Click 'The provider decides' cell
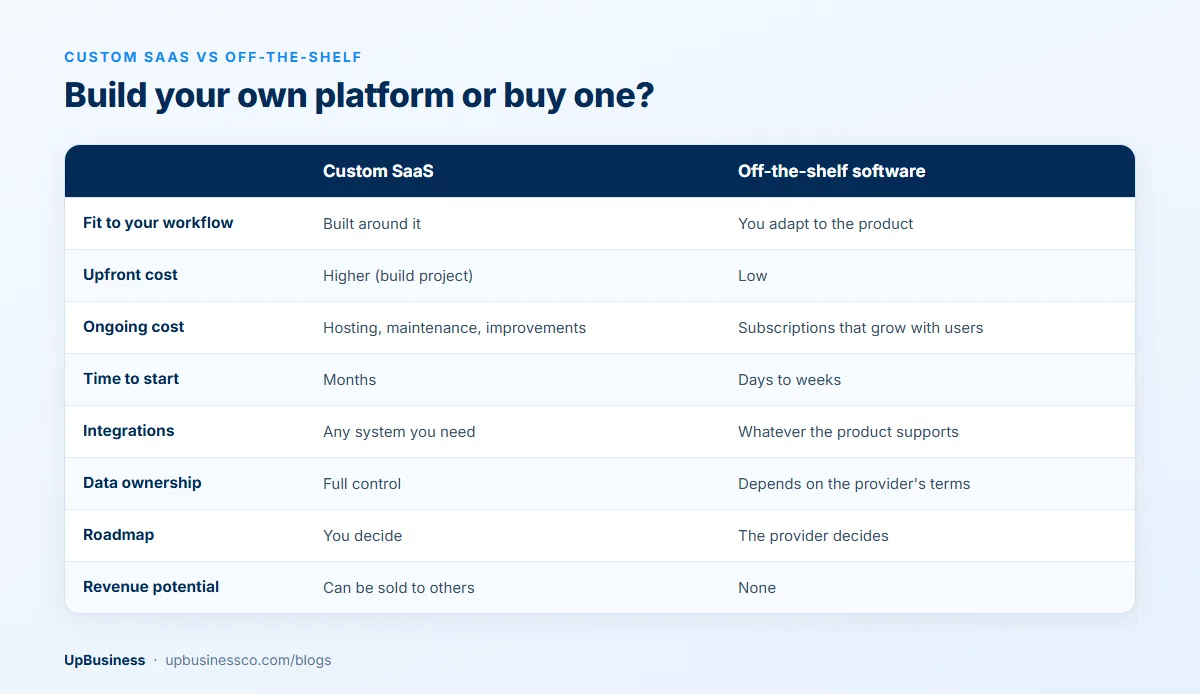 tap(813, 536)
